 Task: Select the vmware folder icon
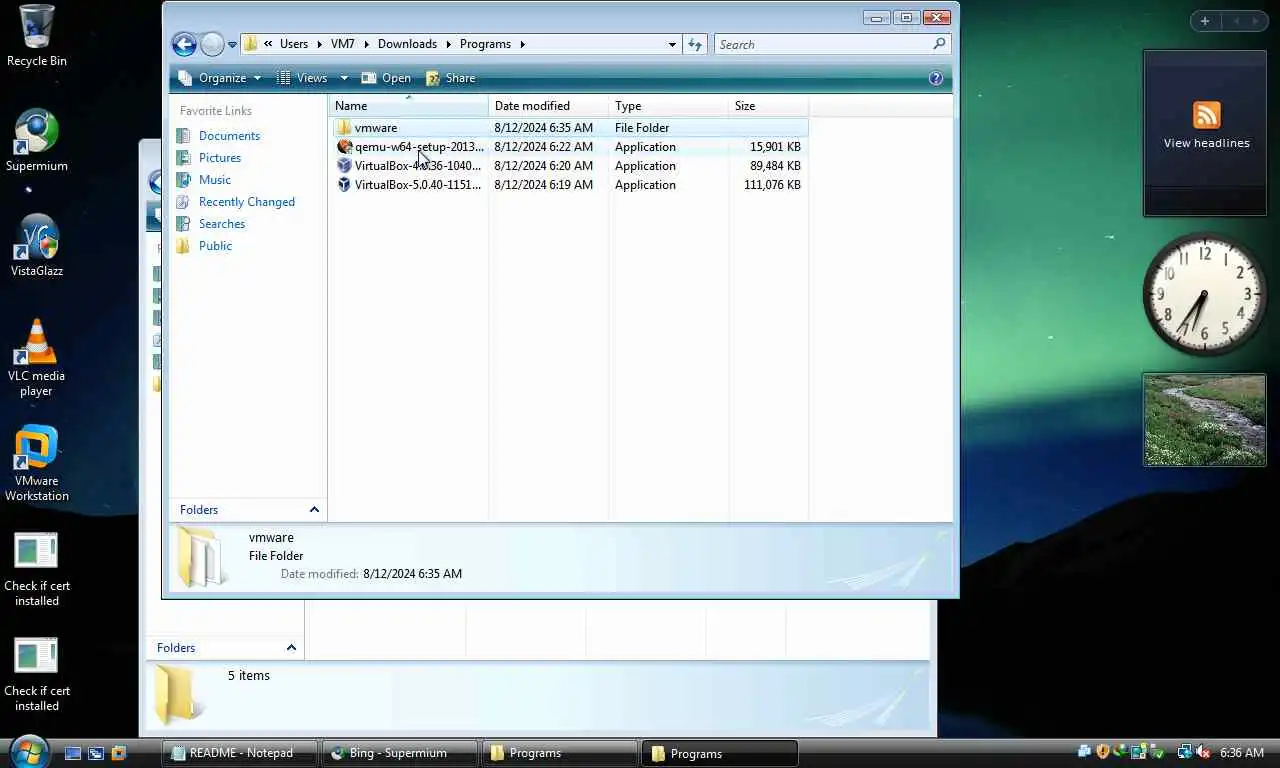point(344,128)
